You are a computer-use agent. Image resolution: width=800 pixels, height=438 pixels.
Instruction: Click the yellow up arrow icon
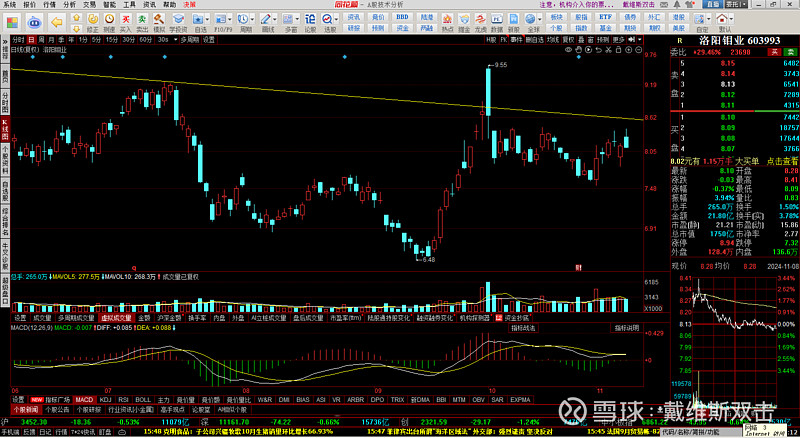coord(77,17)
